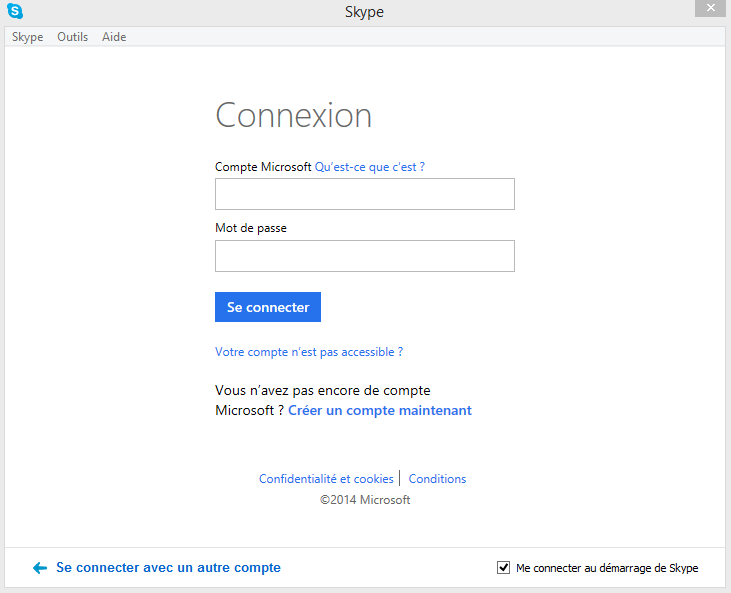Open the Conditions link
The image size is (731, 593).
(437, 479)
